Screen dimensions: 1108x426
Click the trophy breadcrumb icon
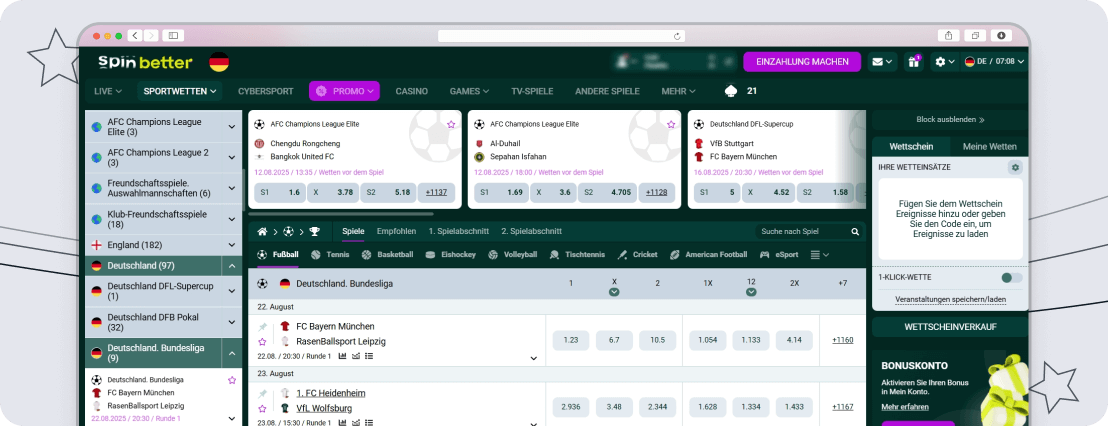(x=314, y=232)
